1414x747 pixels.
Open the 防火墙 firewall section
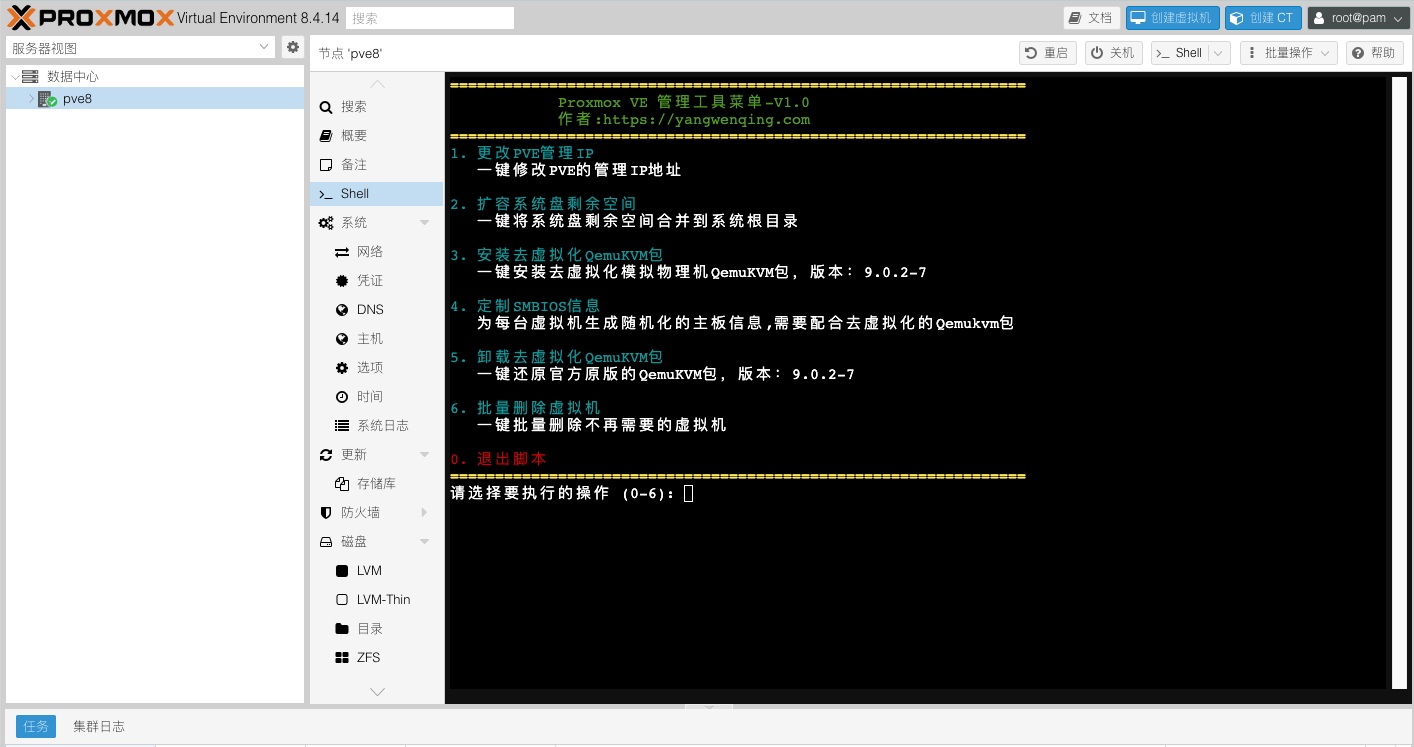click(360, 513)
